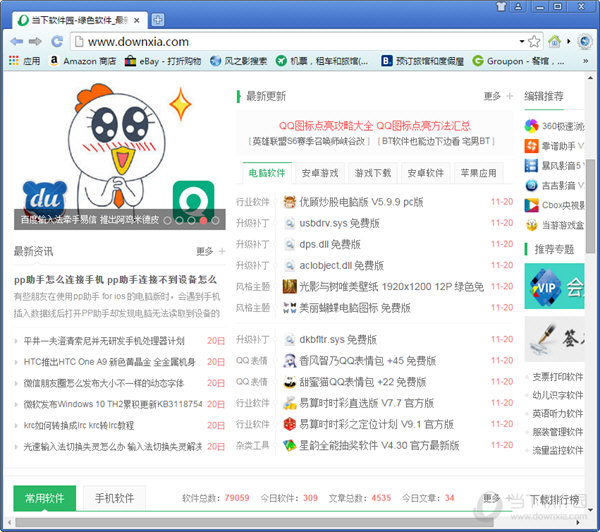The width and height of the screenshot is (600, 532).
Task: Click the 靠谱助手 orange icon
Action: click(x=532, y=146)
